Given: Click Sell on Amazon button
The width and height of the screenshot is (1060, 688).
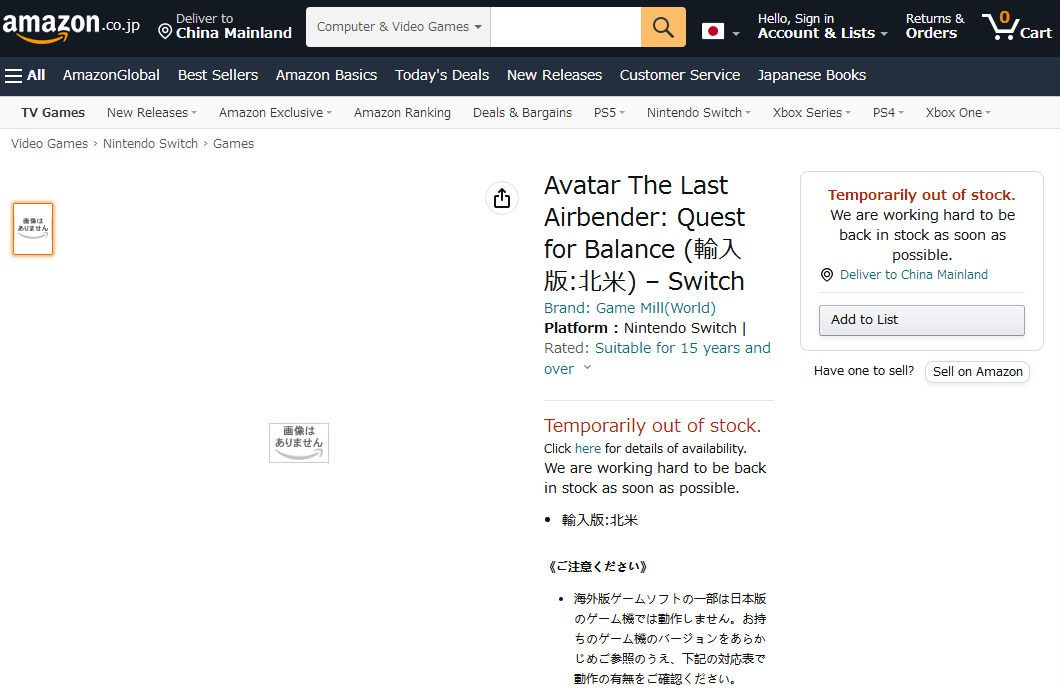Looking at the screenshot, I should (x=977, y=372).
